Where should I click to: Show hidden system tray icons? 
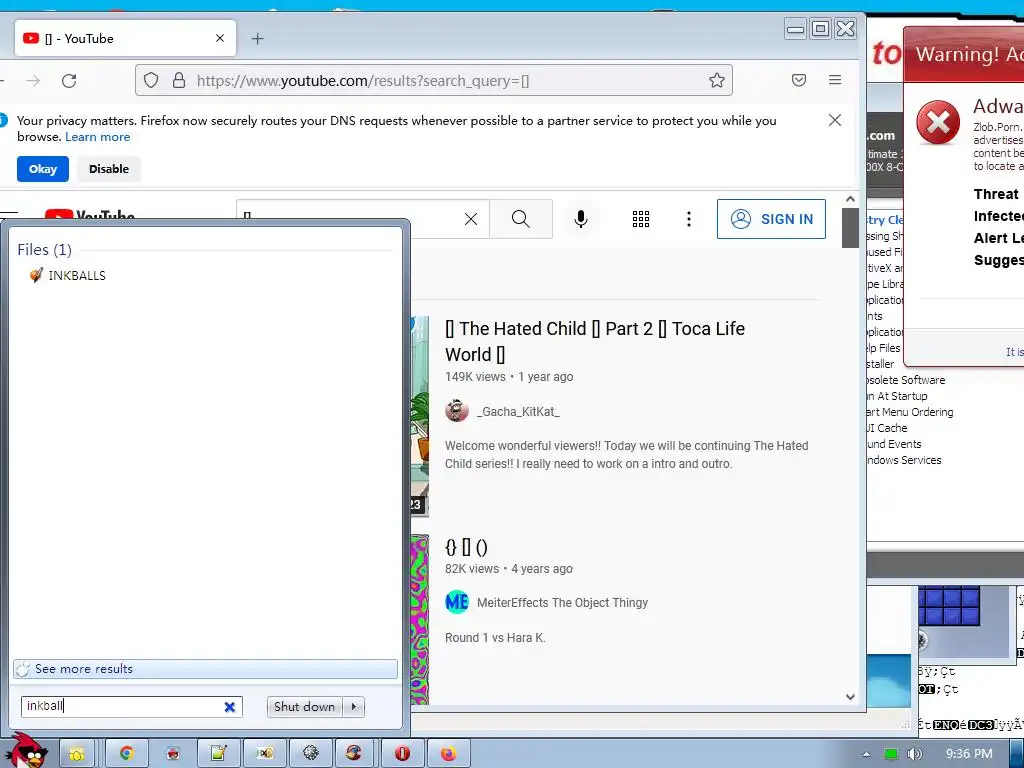(x=866, y=754)
